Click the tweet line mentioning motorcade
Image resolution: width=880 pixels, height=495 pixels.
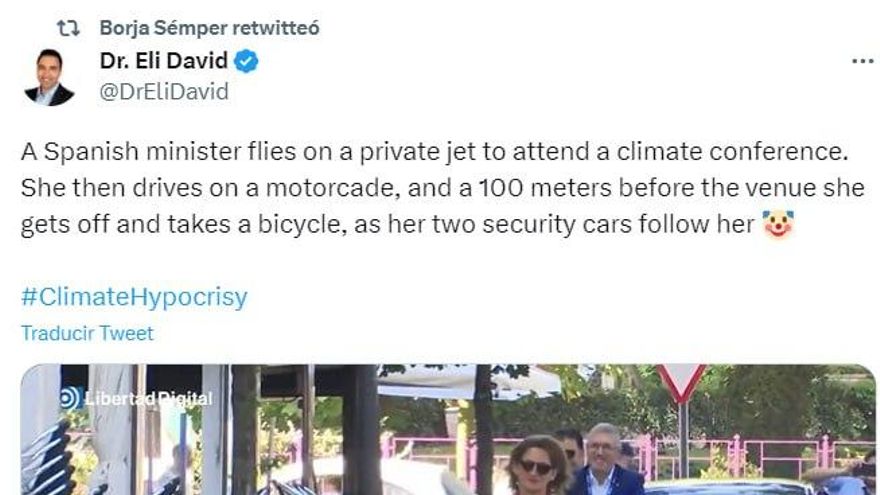442,189
